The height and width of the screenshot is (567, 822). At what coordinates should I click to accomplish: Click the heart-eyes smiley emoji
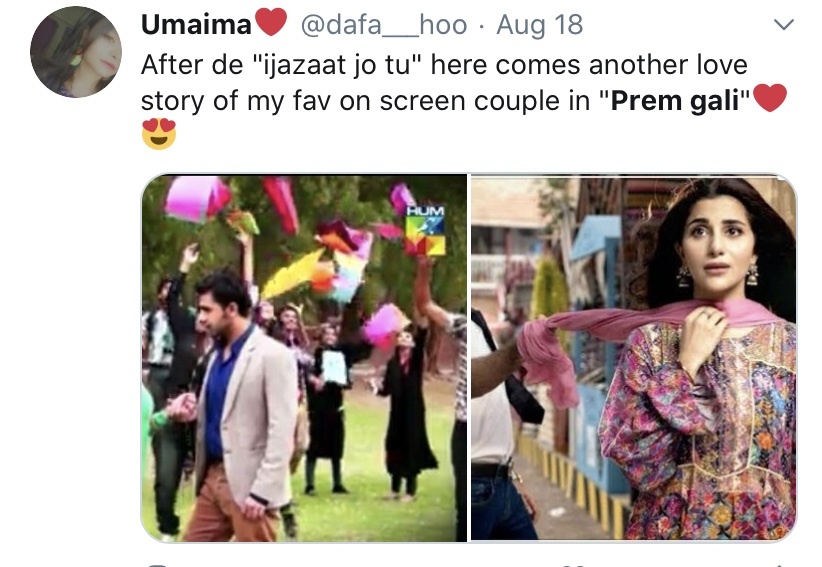point(159,134)
